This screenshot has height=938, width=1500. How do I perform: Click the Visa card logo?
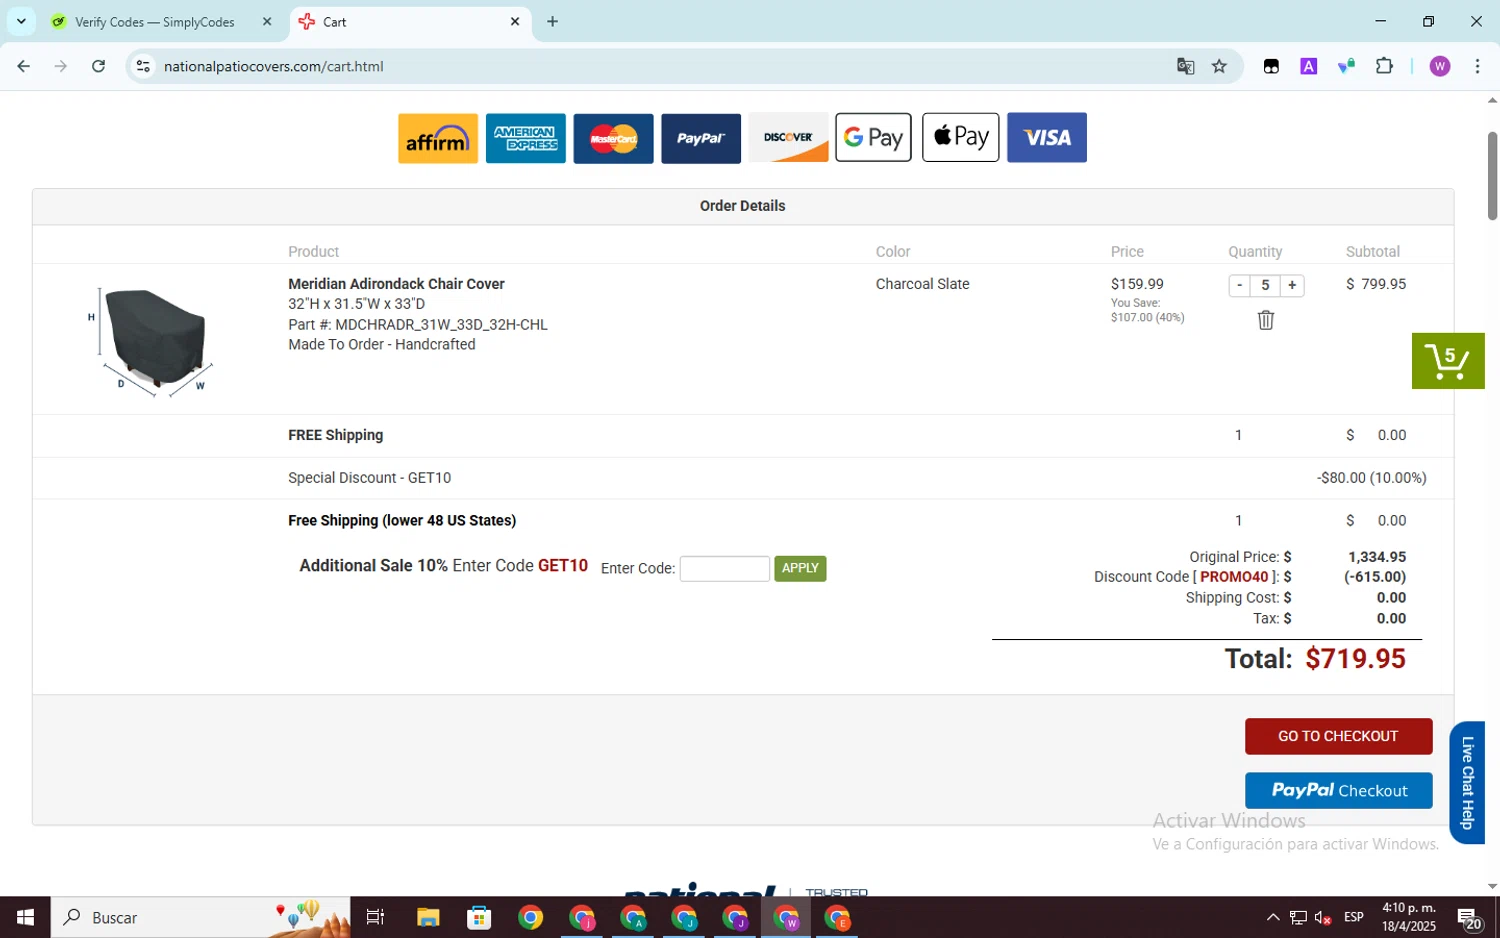1047,138
